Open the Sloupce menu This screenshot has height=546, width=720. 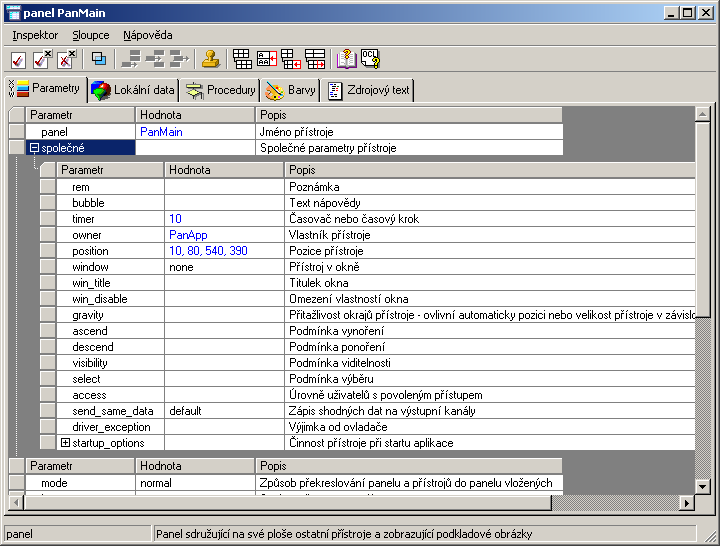[91, 35]
